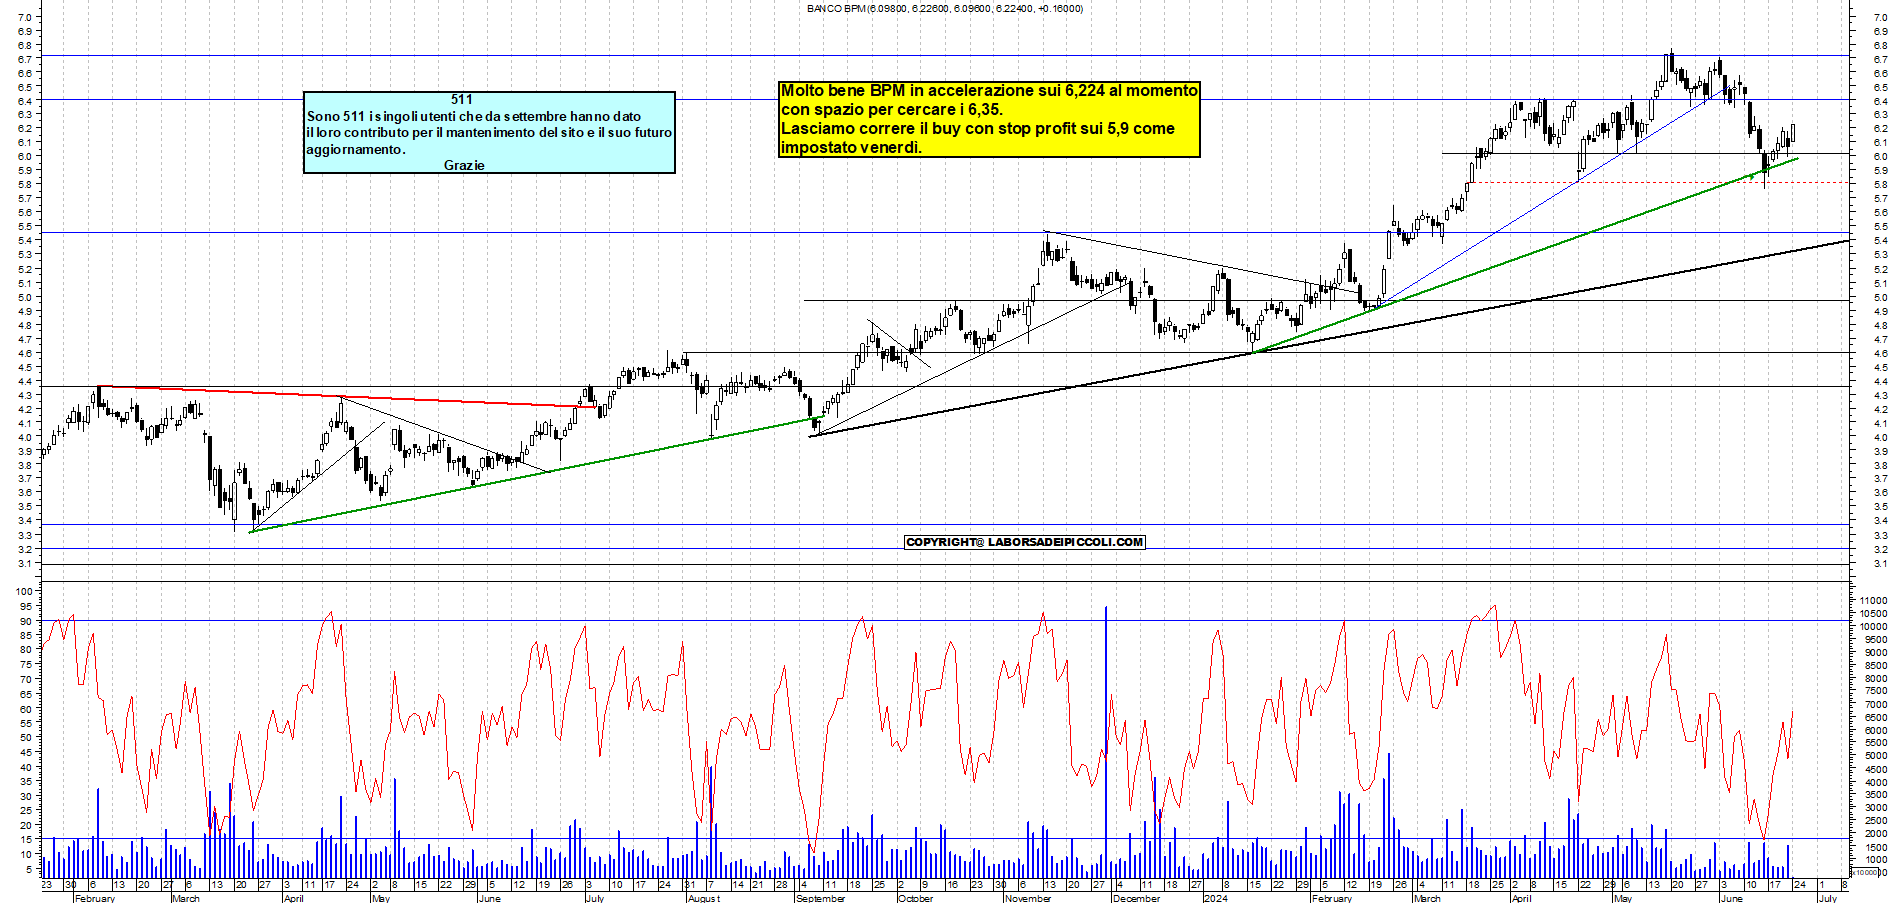Click the '50' oscillator axis label
The width and height of the screenshot is (1890, 903).
coord(28,738)
